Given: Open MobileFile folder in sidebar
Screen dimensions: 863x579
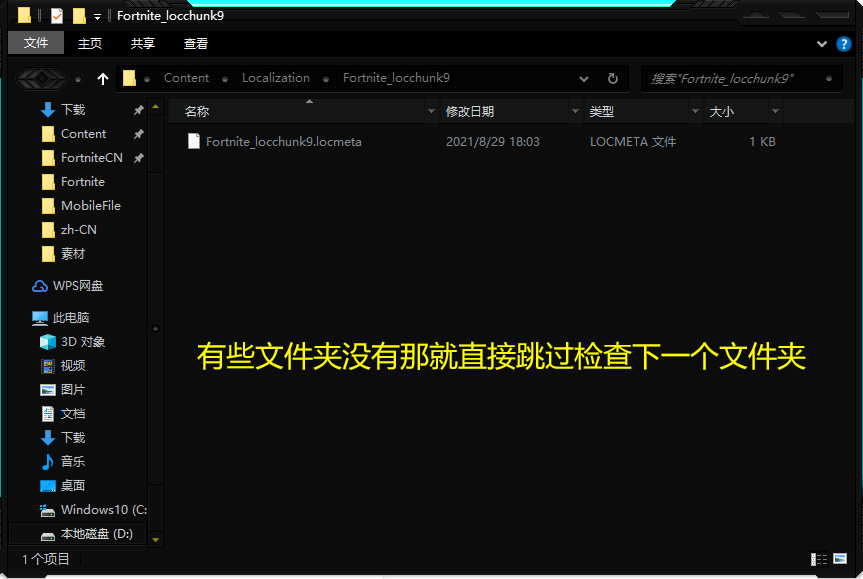Looking at the screenshot, I should (92, 206).
